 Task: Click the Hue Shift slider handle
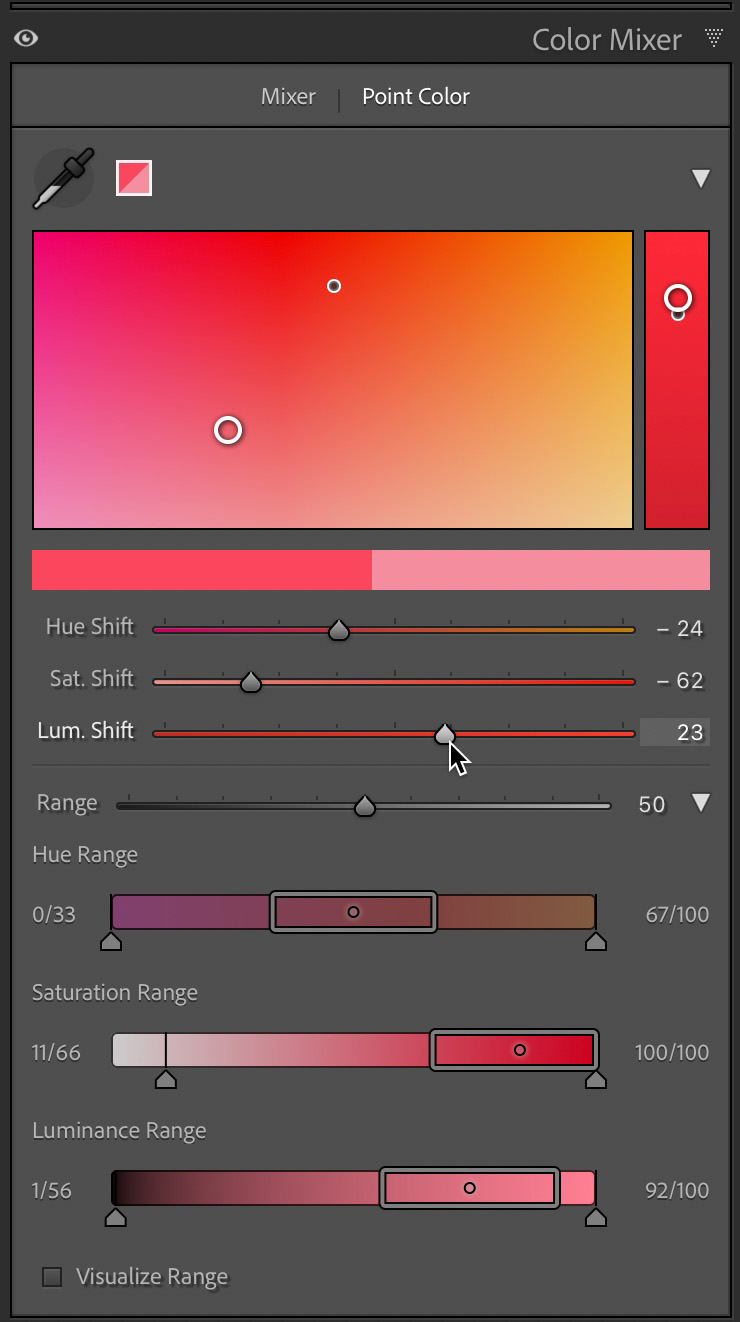point(338,629)
